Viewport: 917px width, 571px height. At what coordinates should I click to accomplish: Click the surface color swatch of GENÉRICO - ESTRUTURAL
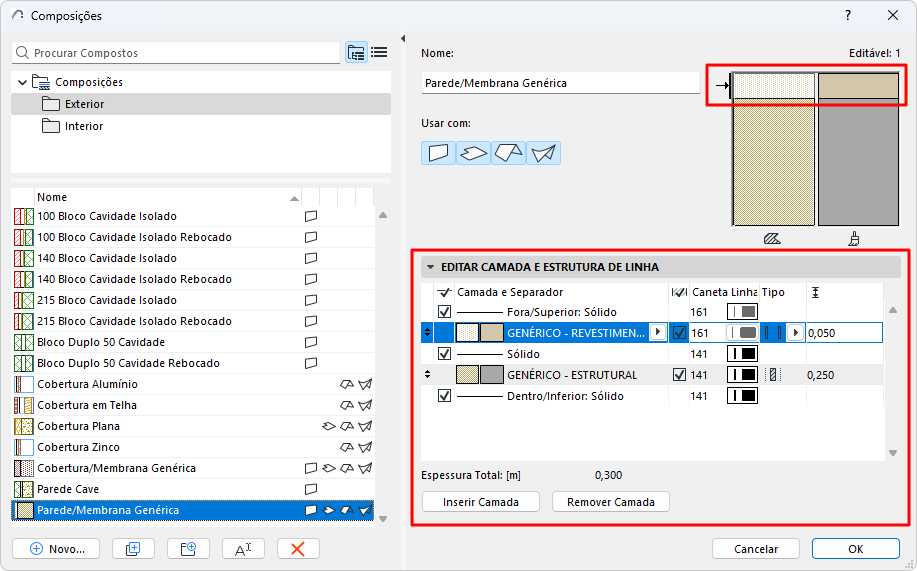coord(492,375)
